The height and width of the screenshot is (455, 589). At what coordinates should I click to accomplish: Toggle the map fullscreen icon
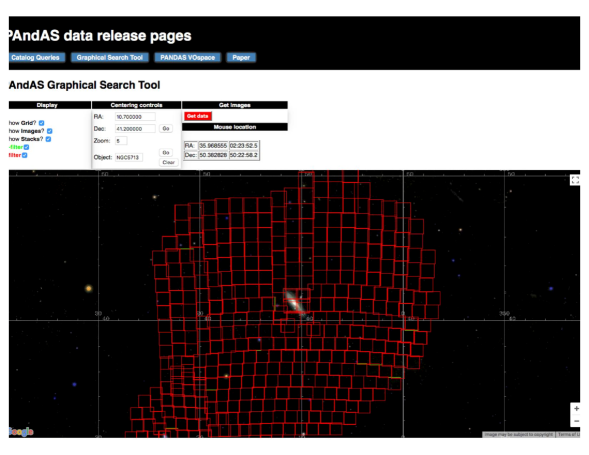575,180
